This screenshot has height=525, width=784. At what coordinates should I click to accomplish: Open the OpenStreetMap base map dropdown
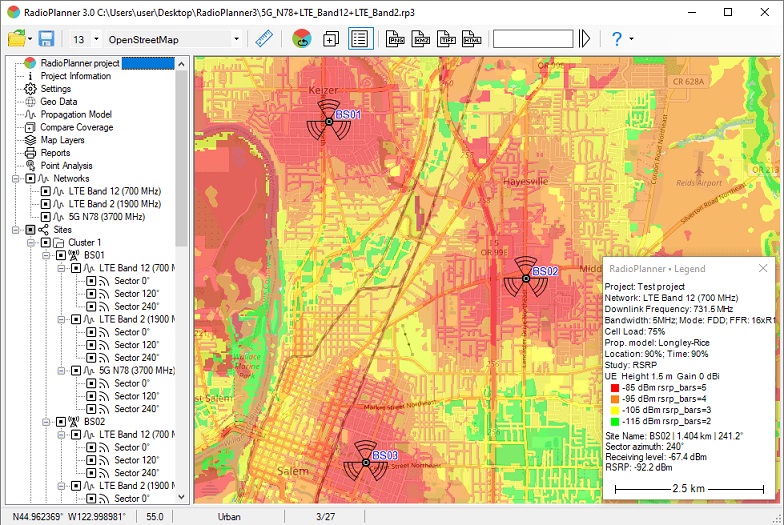point(236,39)
